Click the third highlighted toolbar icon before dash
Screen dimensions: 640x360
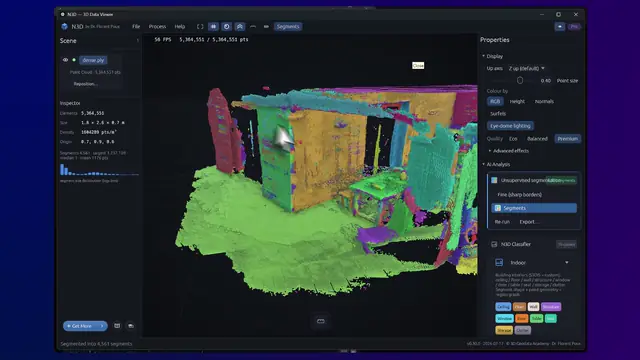click(240, 27)
